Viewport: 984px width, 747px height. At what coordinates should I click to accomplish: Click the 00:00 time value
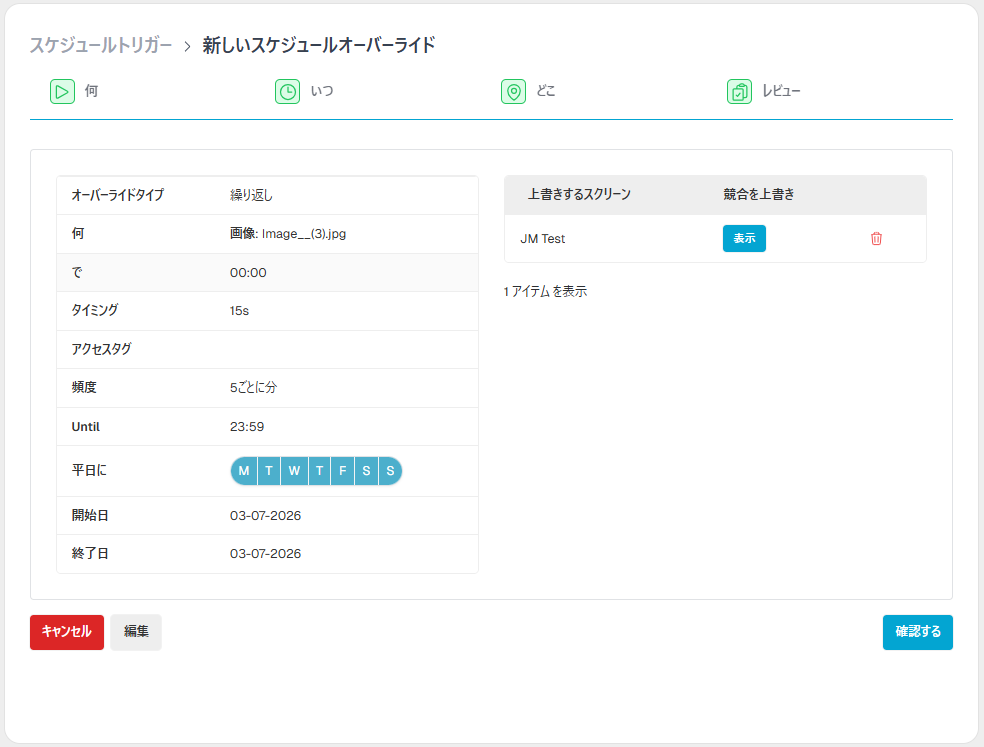[x=248, y=273]
